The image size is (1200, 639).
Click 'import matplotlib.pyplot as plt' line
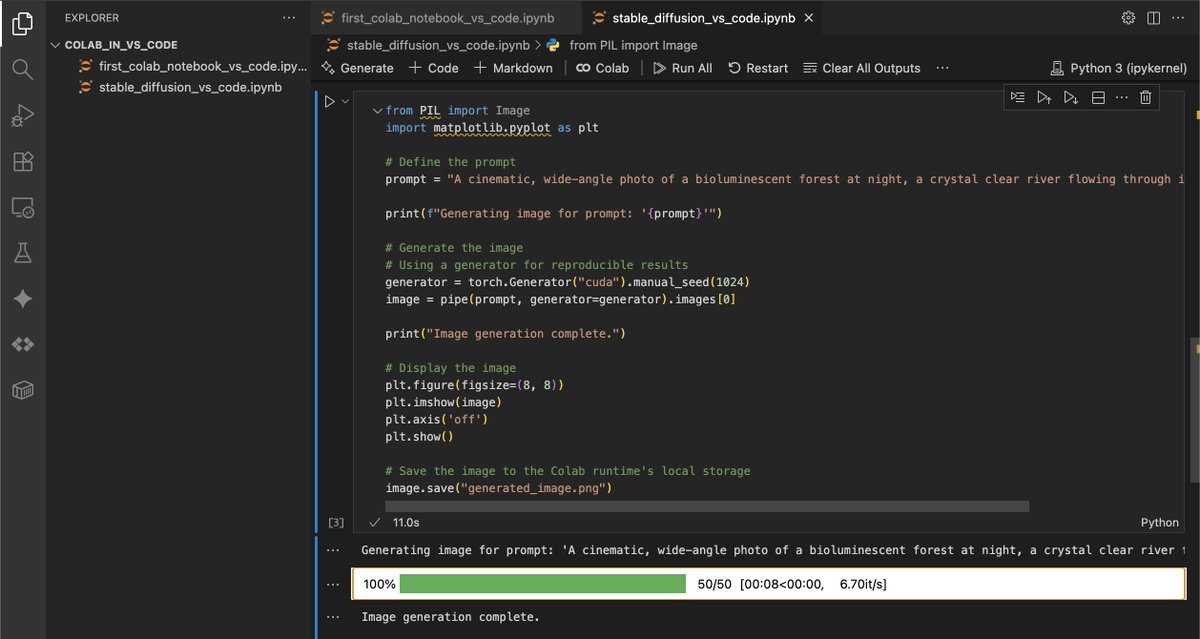point(492,128)
